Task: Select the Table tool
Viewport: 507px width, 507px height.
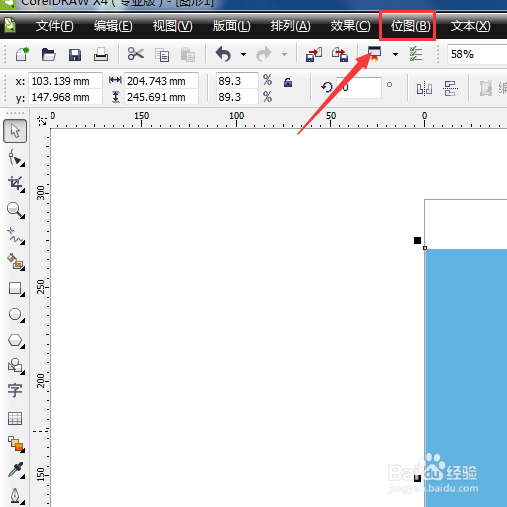Action: tap(15, 418)
